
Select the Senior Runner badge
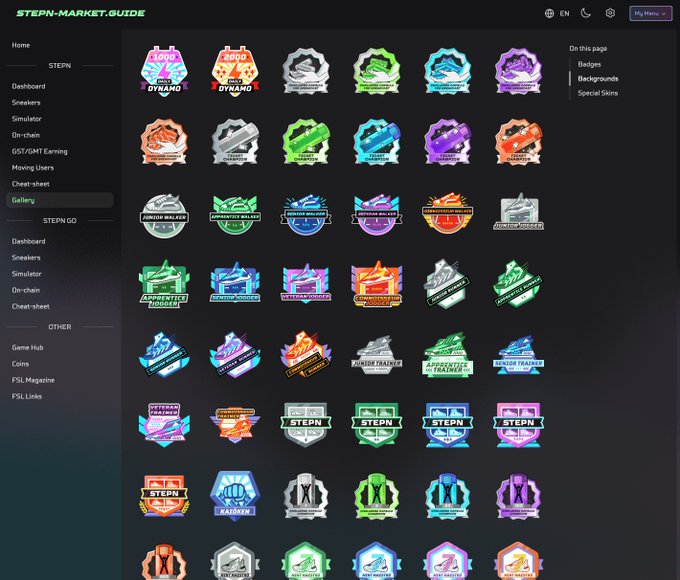pos(164,354)
